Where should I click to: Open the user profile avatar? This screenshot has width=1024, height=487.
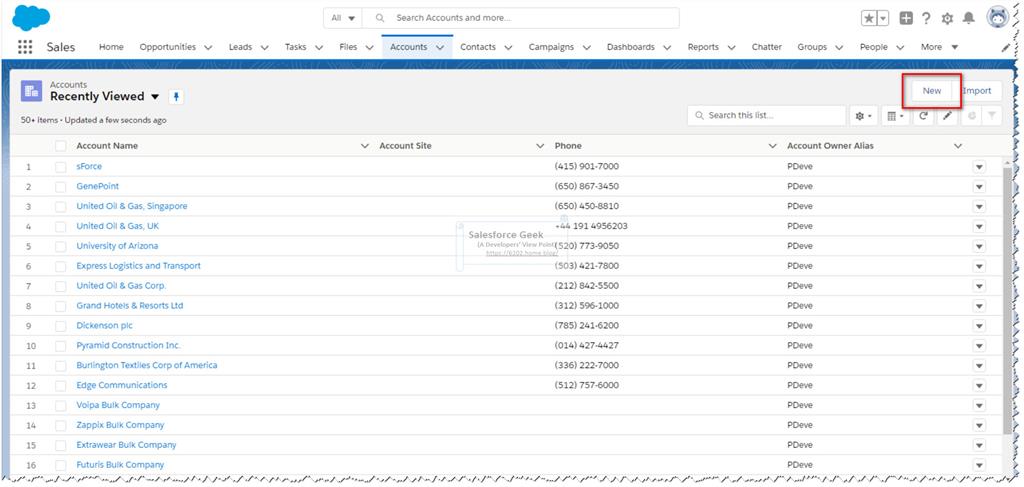tap(998, 18)
